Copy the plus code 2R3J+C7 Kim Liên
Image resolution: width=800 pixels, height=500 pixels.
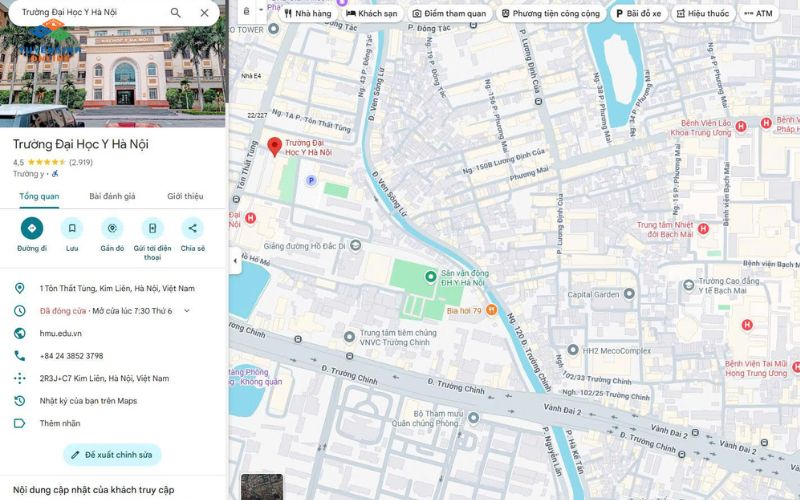coord(104,378)
